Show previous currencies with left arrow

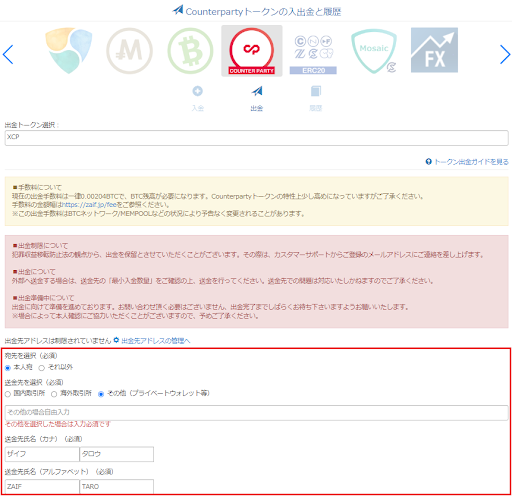click(x=8, y=54)
